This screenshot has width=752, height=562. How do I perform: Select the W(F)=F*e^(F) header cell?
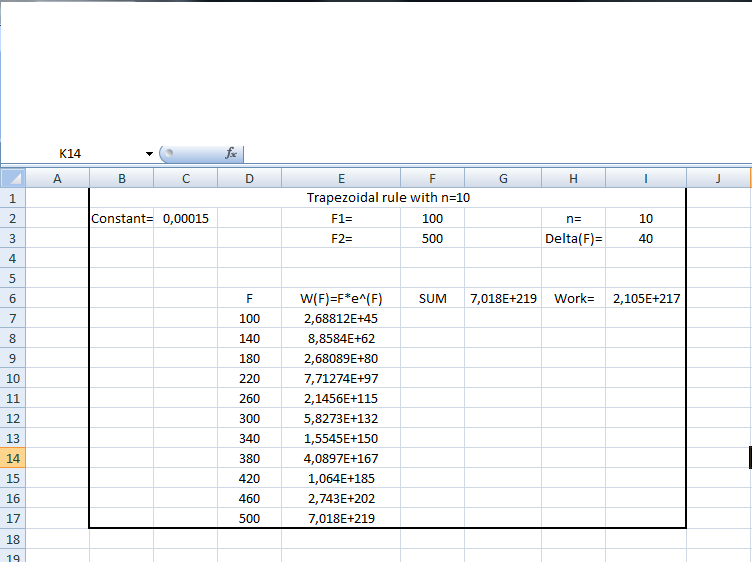click(341, 298)
